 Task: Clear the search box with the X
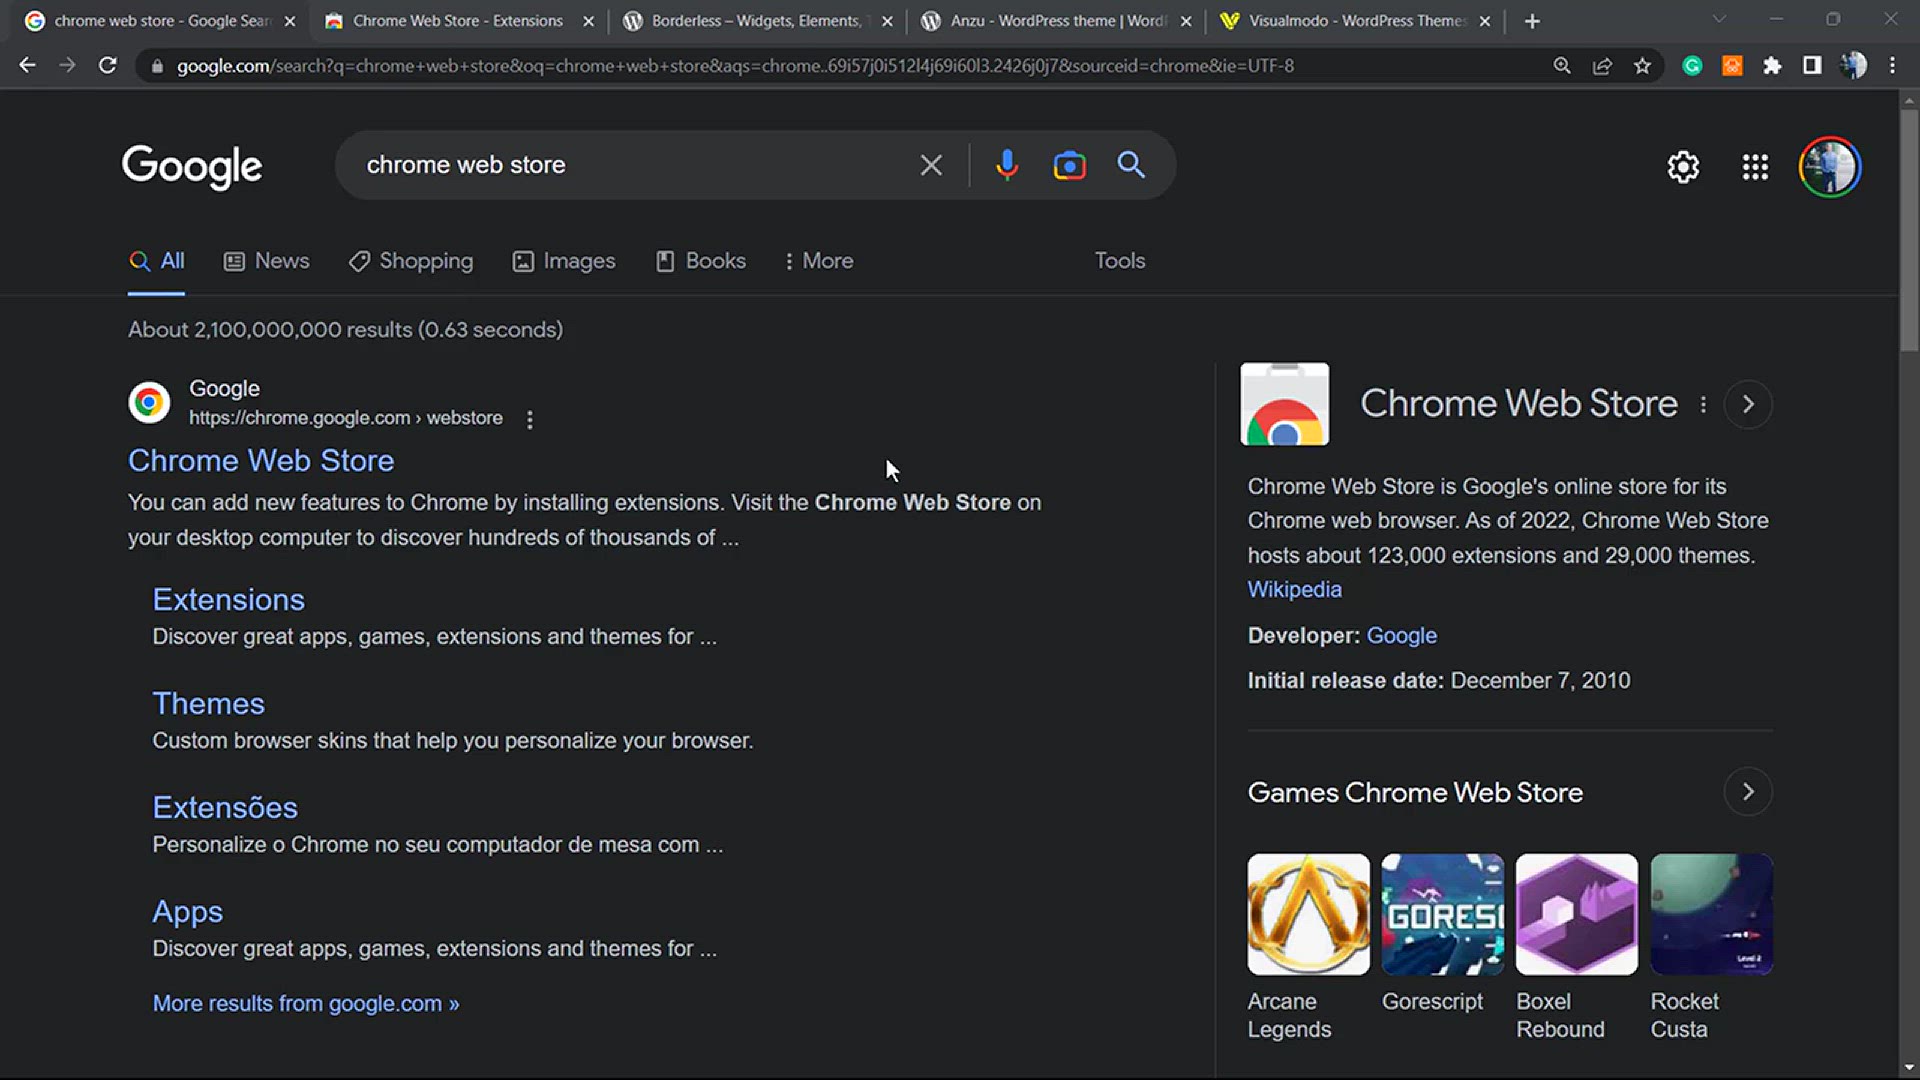[931, 165]
